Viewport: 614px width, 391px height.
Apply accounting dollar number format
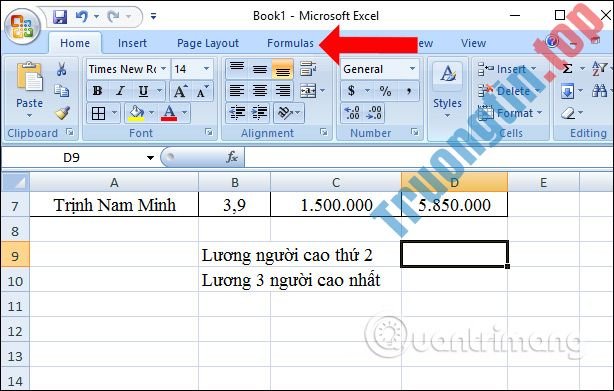(352, 91)
